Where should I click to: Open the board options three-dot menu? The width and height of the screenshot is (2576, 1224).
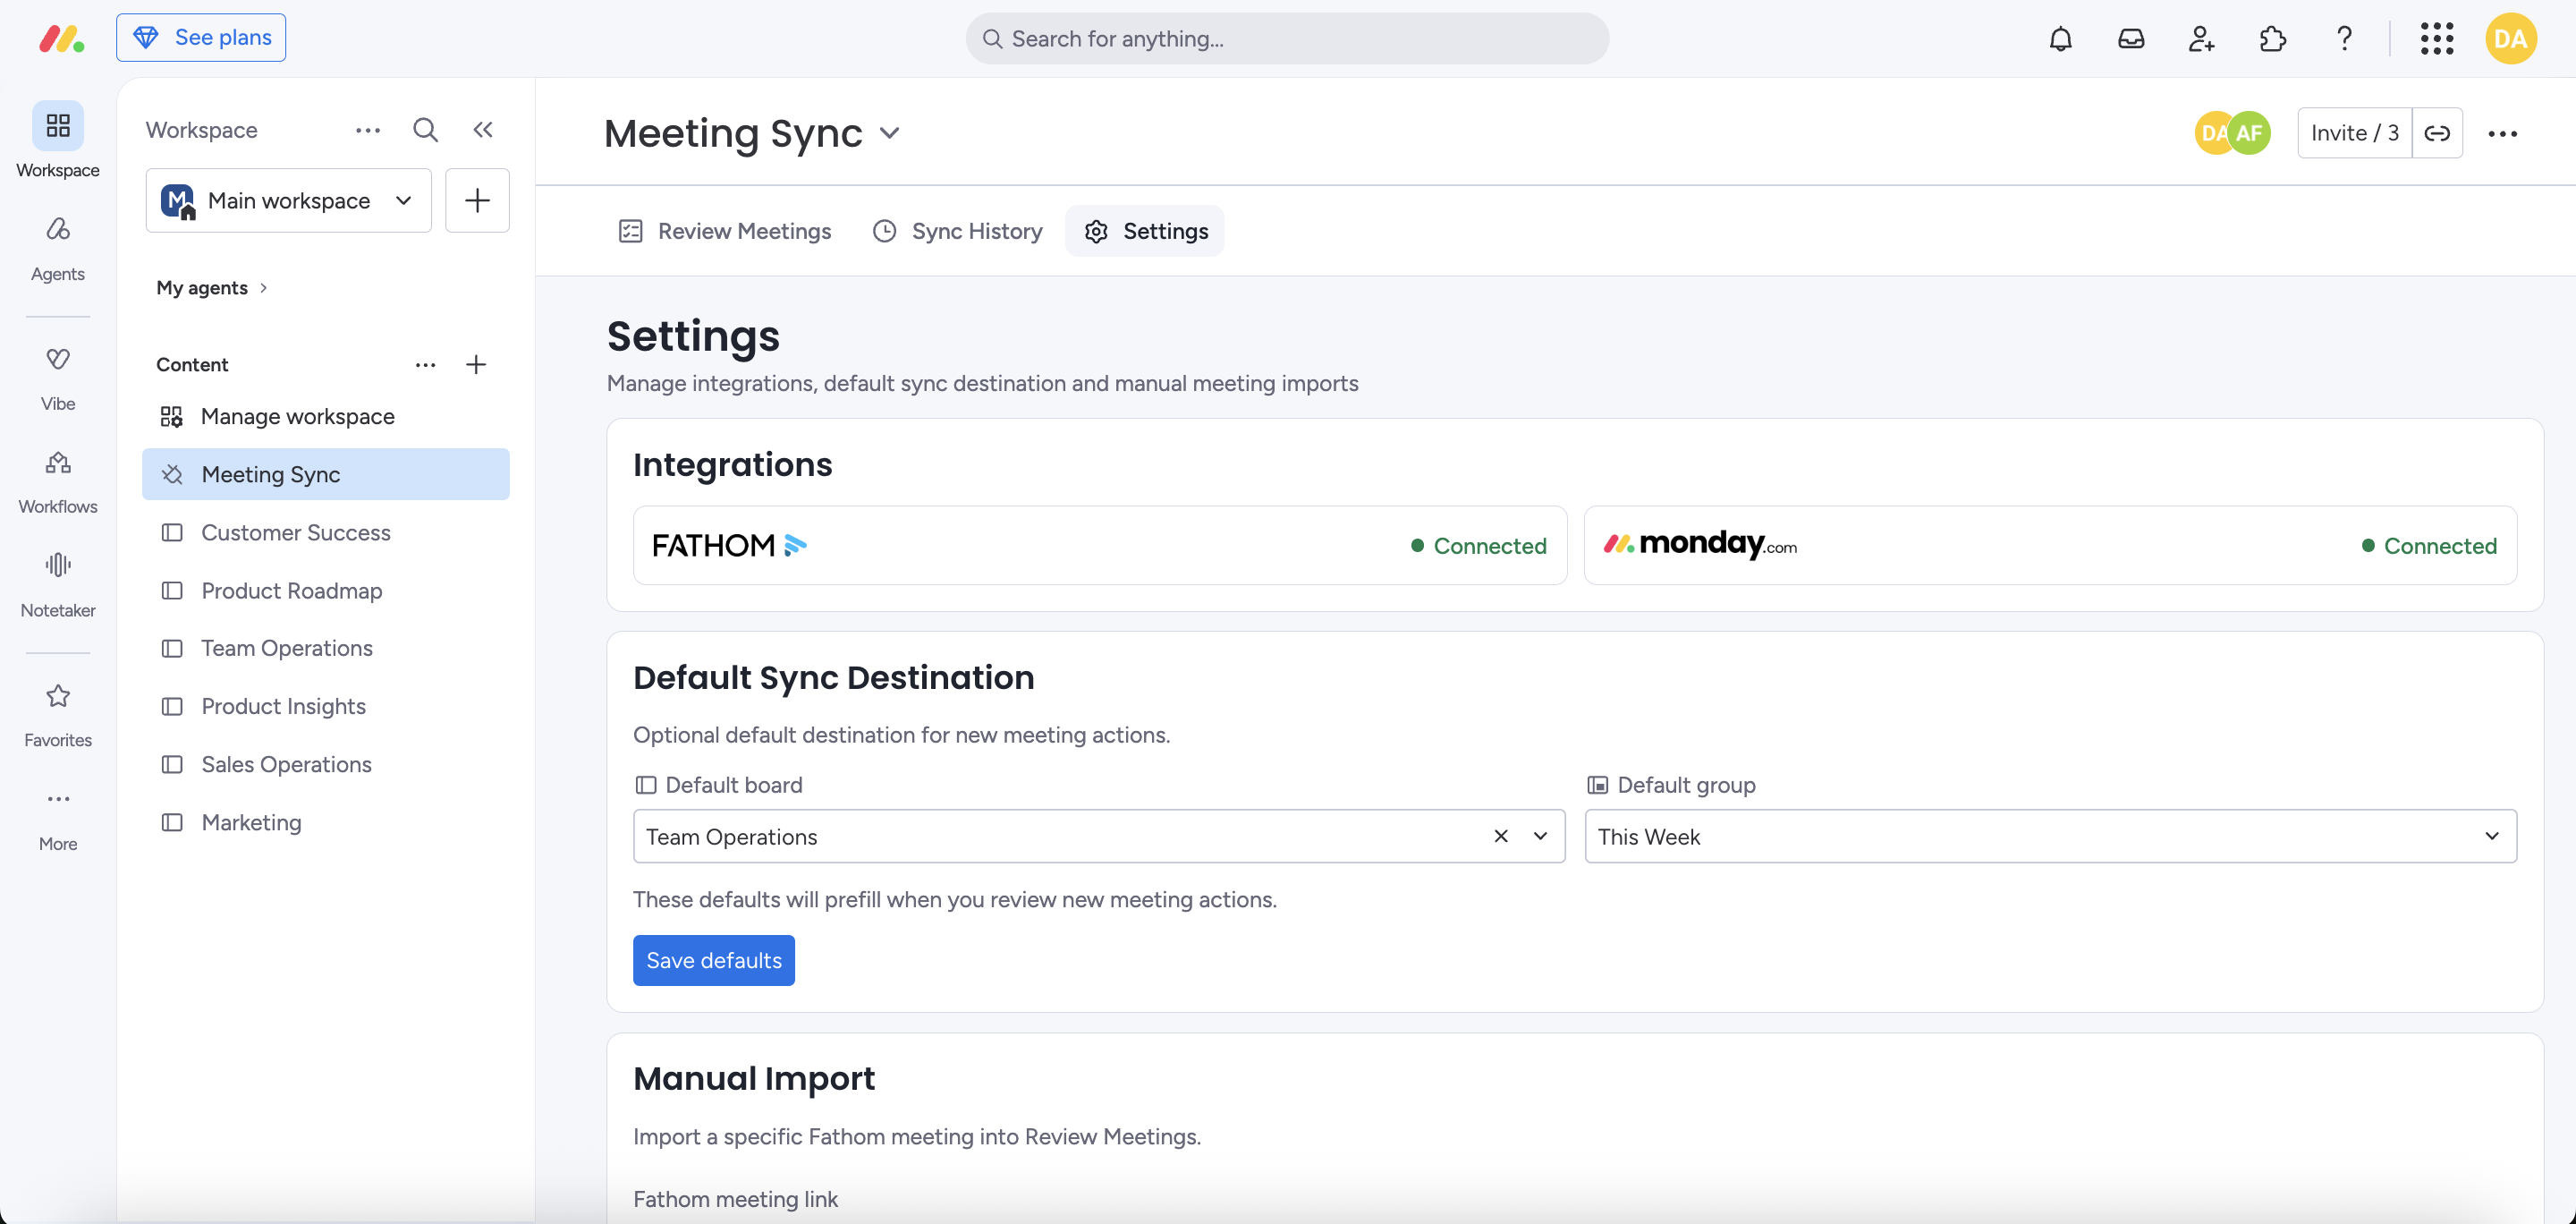2502,133
